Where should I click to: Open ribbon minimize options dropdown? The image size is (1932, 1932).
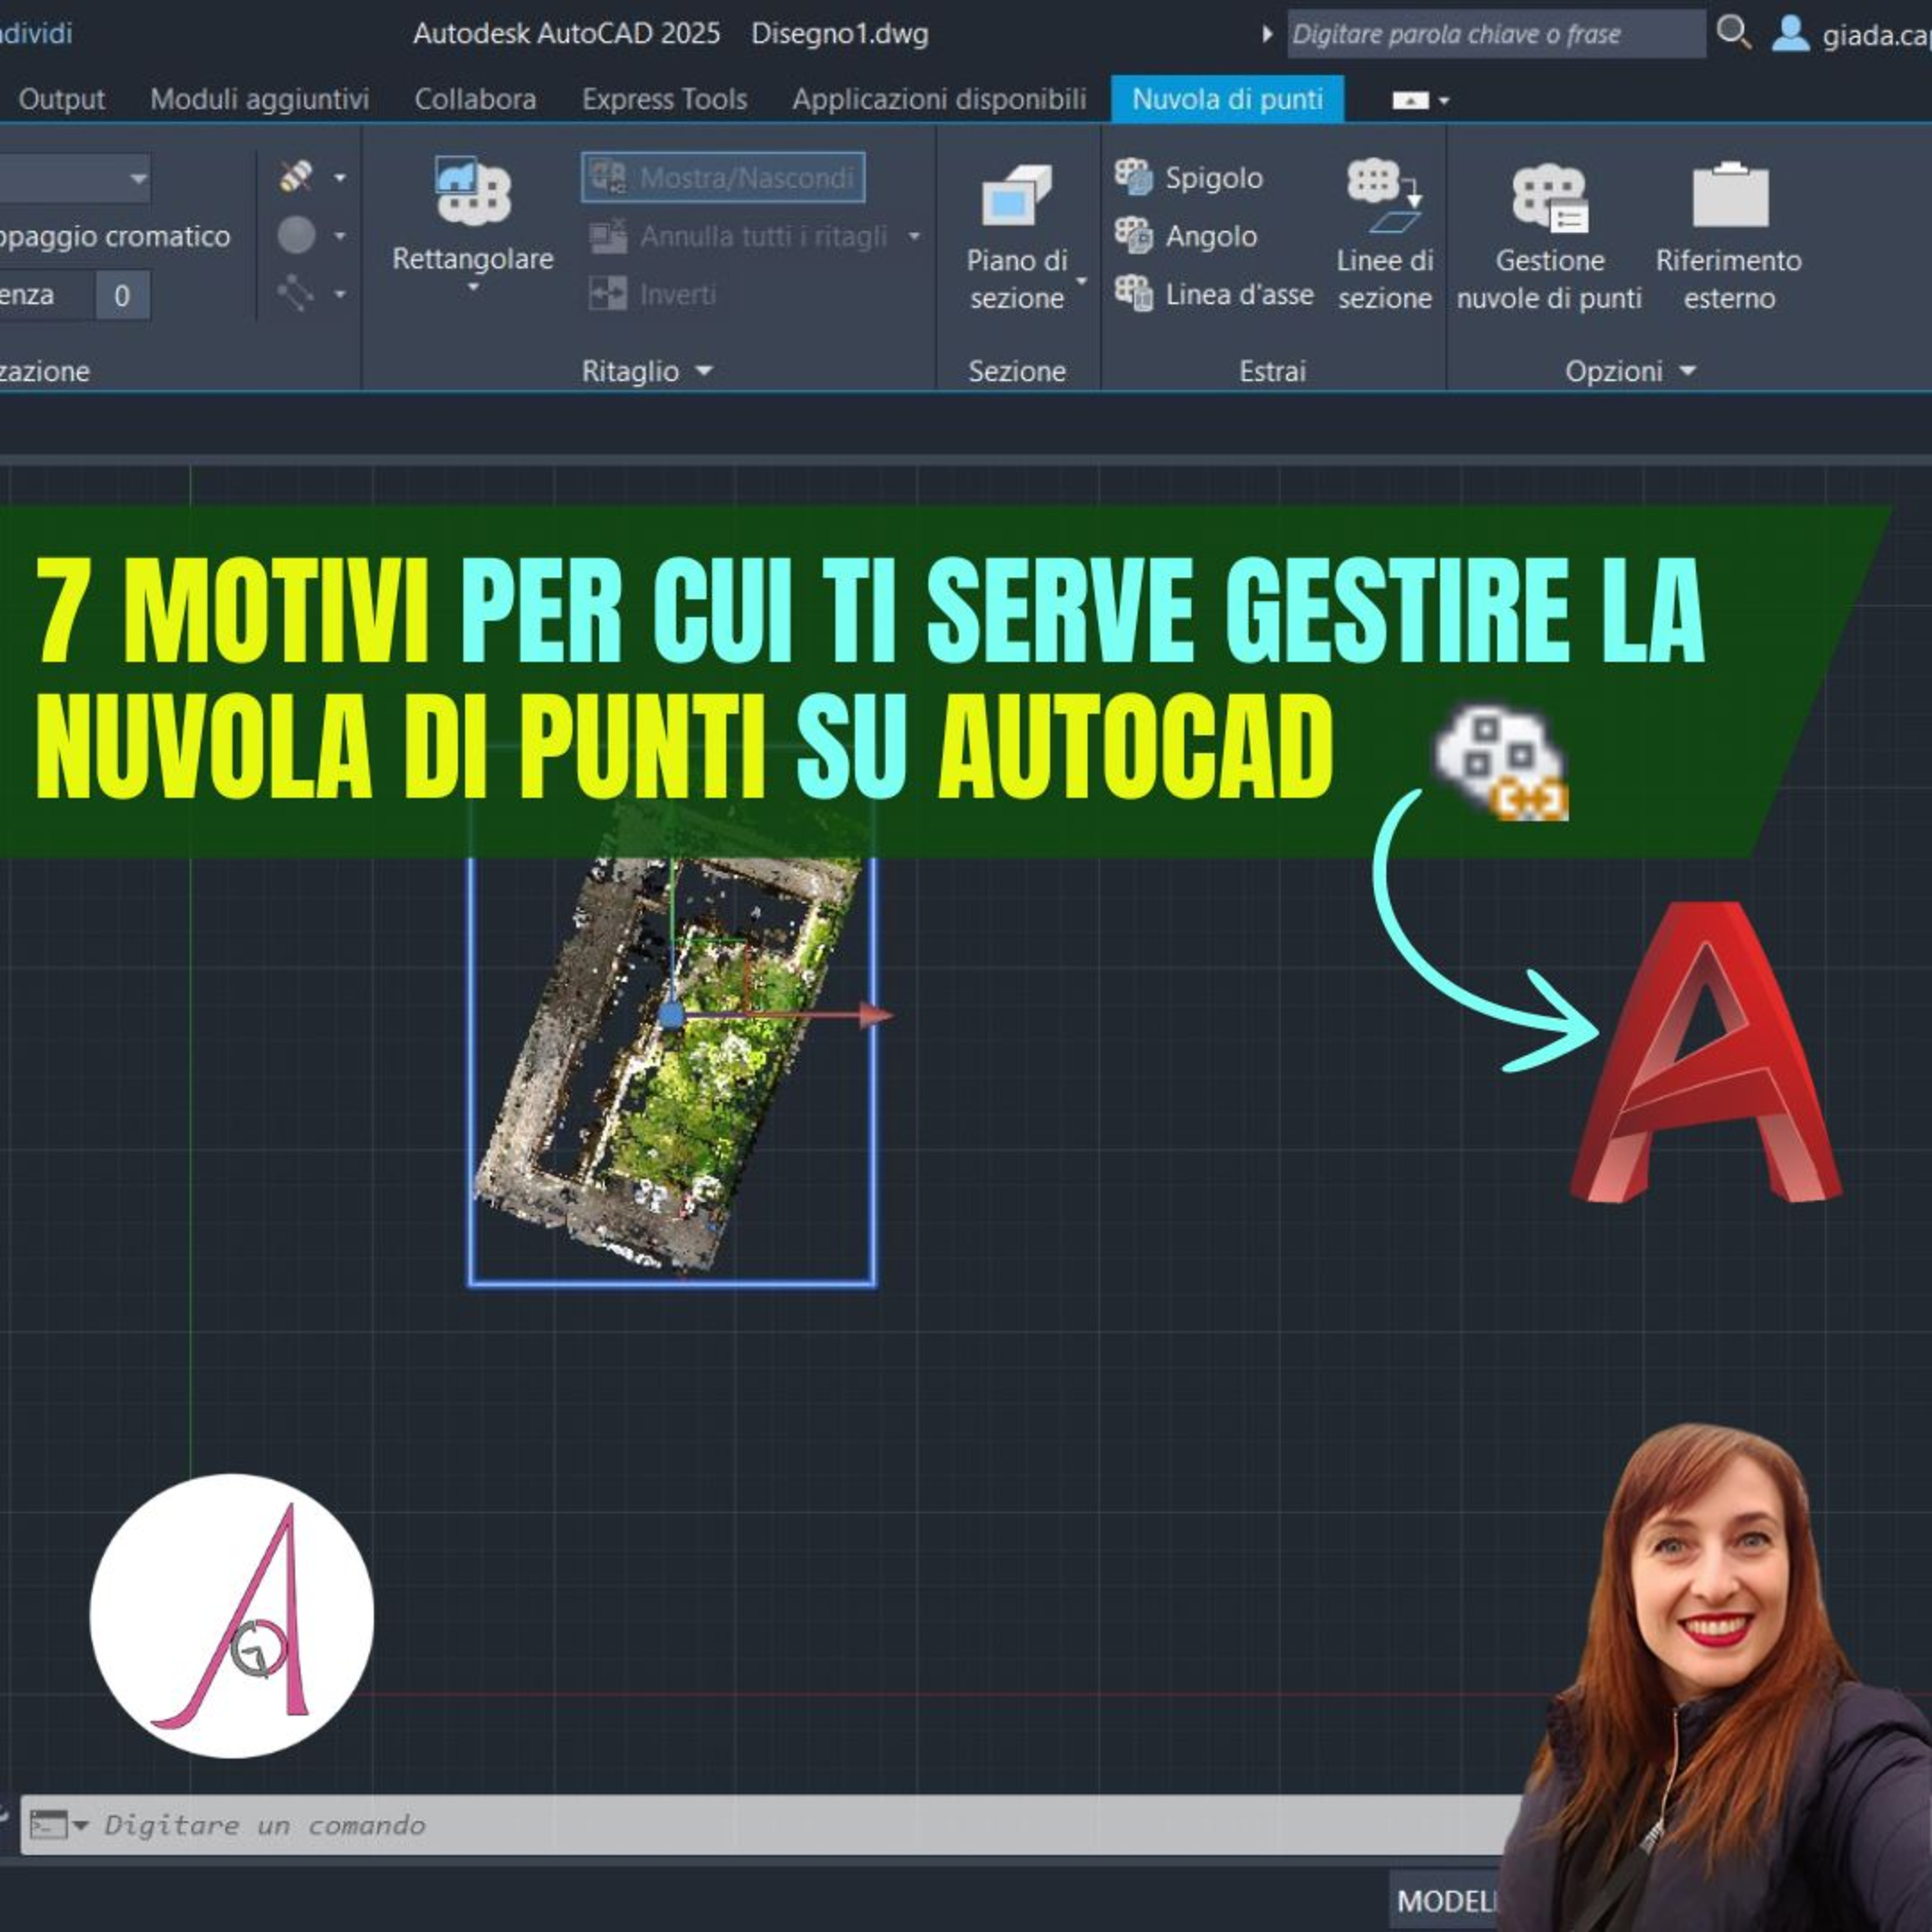pos(1444,100)
